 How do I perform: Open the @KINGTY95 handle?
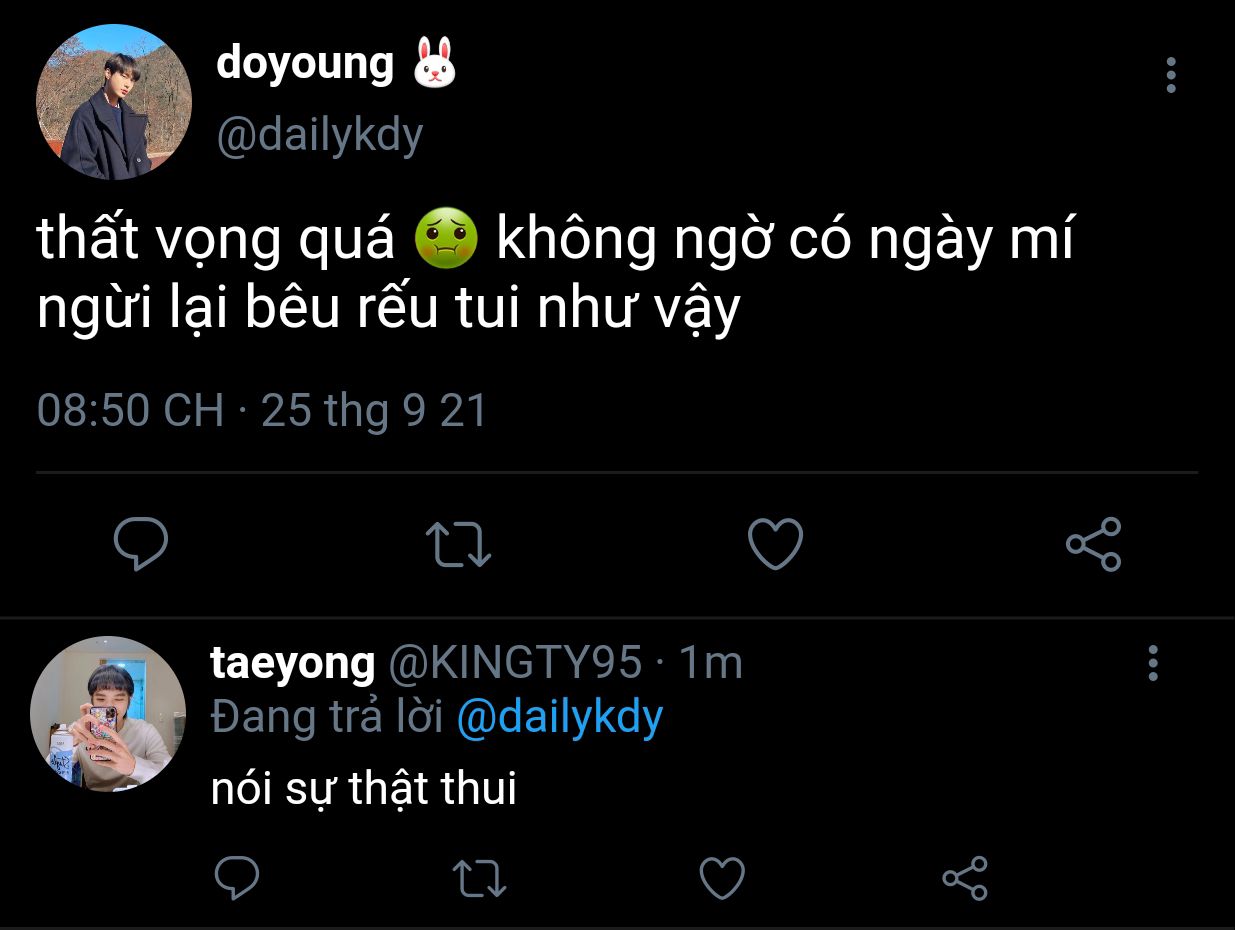pyautogui.click(x=514, y=663)
